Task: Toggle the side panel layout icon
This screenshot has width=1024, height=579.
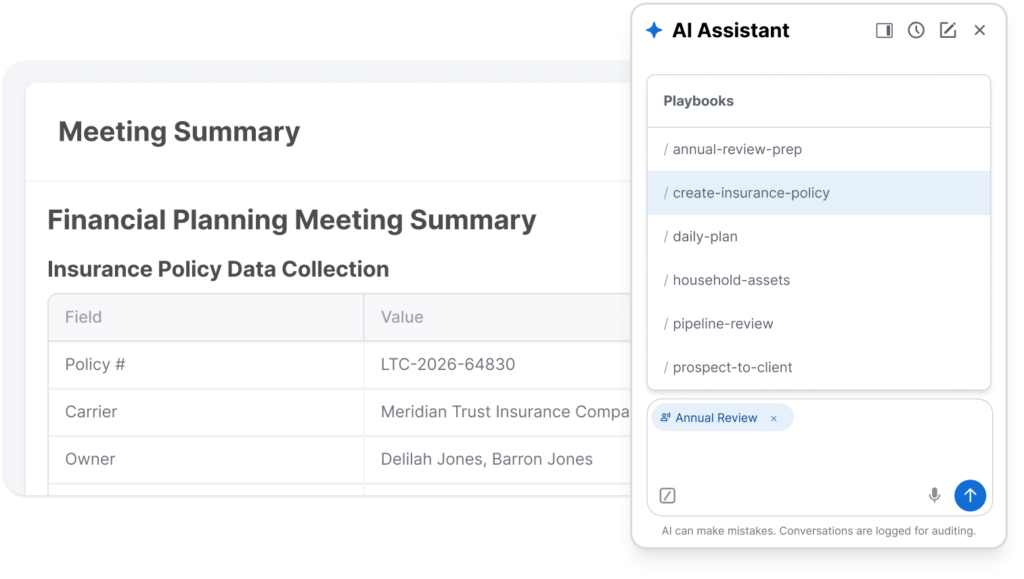Action: tap(884, 31)
